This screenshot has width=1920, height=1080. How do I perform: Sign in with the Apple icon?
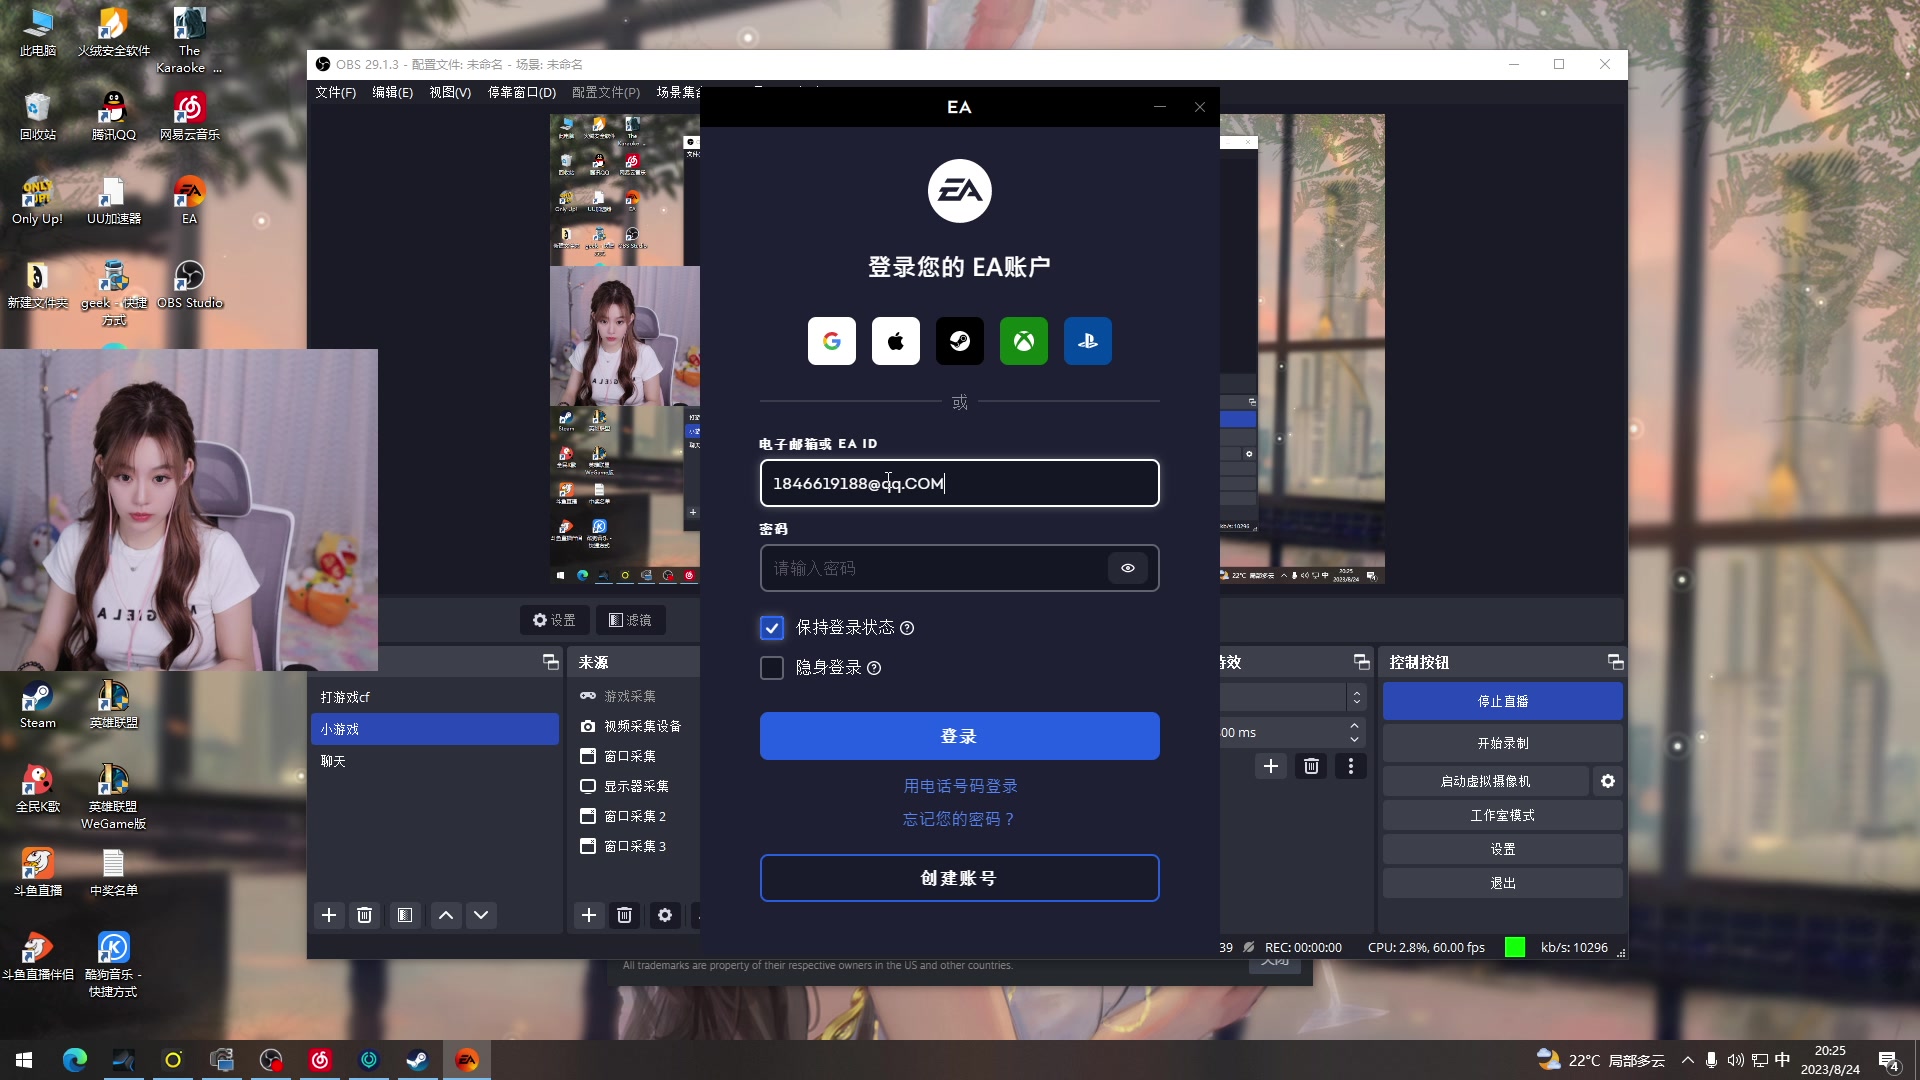point(896,341)
